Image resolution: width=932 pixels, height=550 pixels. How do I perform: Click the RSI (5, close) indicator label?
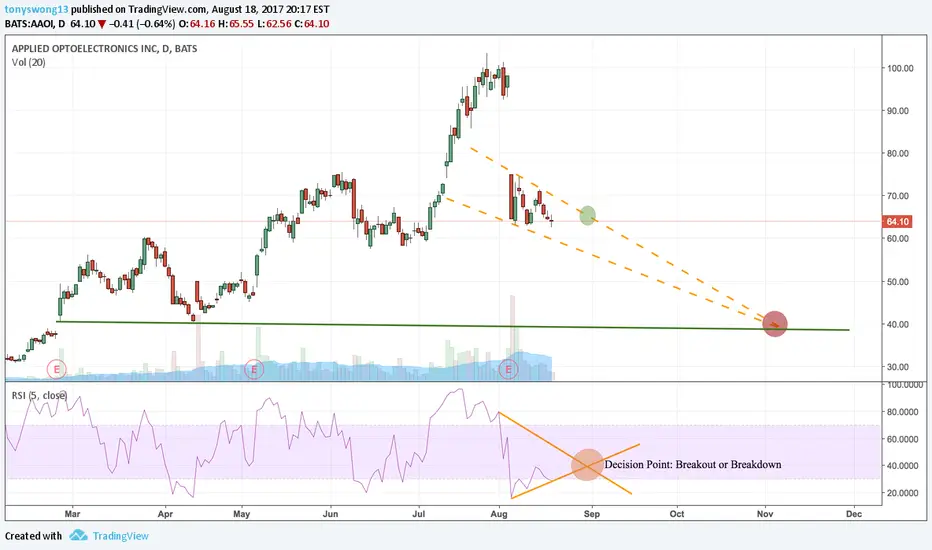[x=39, y=395]
